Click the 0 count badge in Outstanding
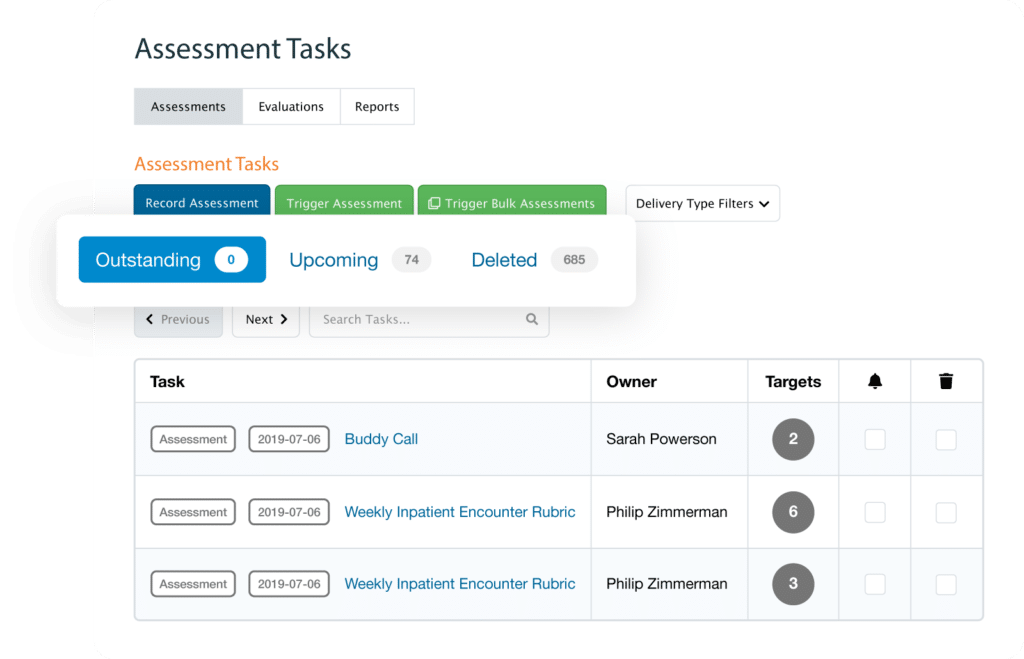 point(231,259)
